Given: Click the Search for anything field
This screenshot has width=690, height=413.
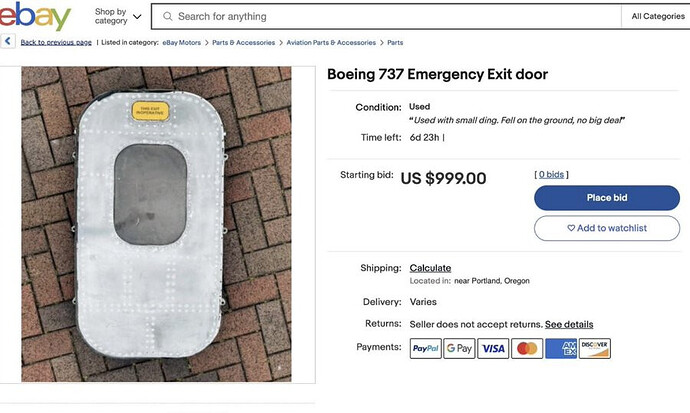Looking at the screenshot, I should coord(390,17).
